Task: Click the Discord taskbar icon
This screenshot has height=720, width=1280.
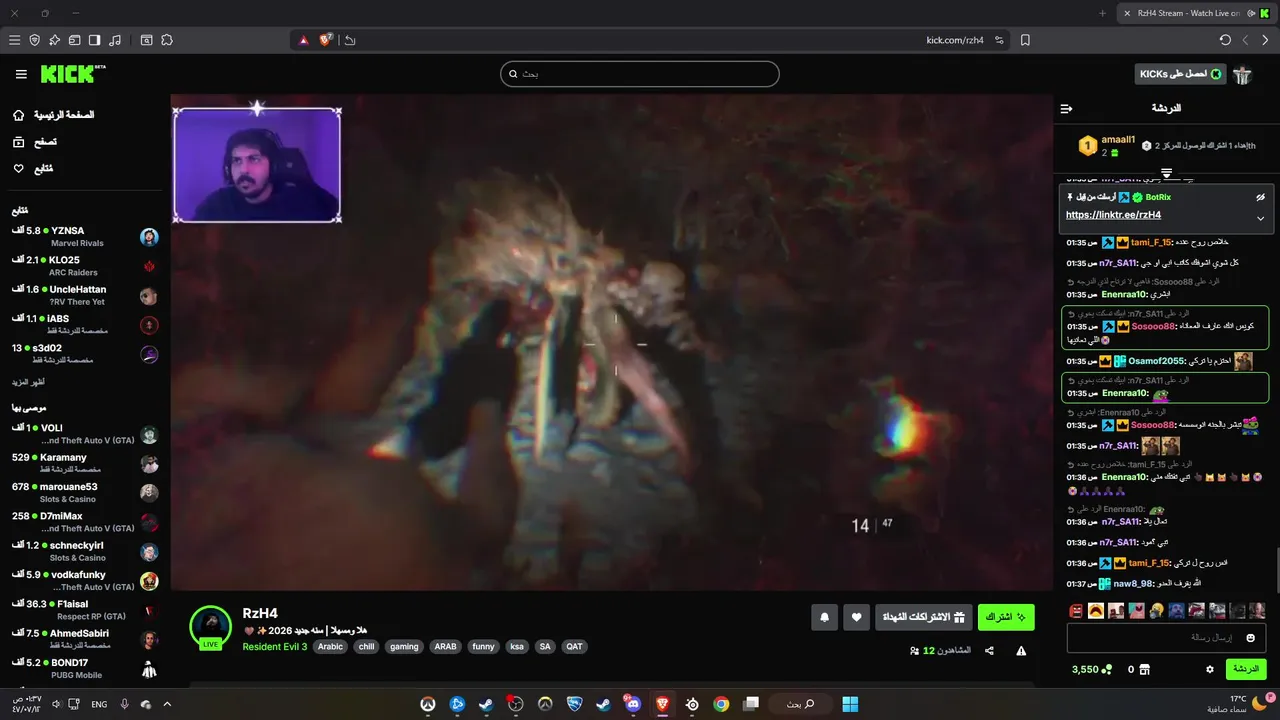Action: click(x=632, y=704)
